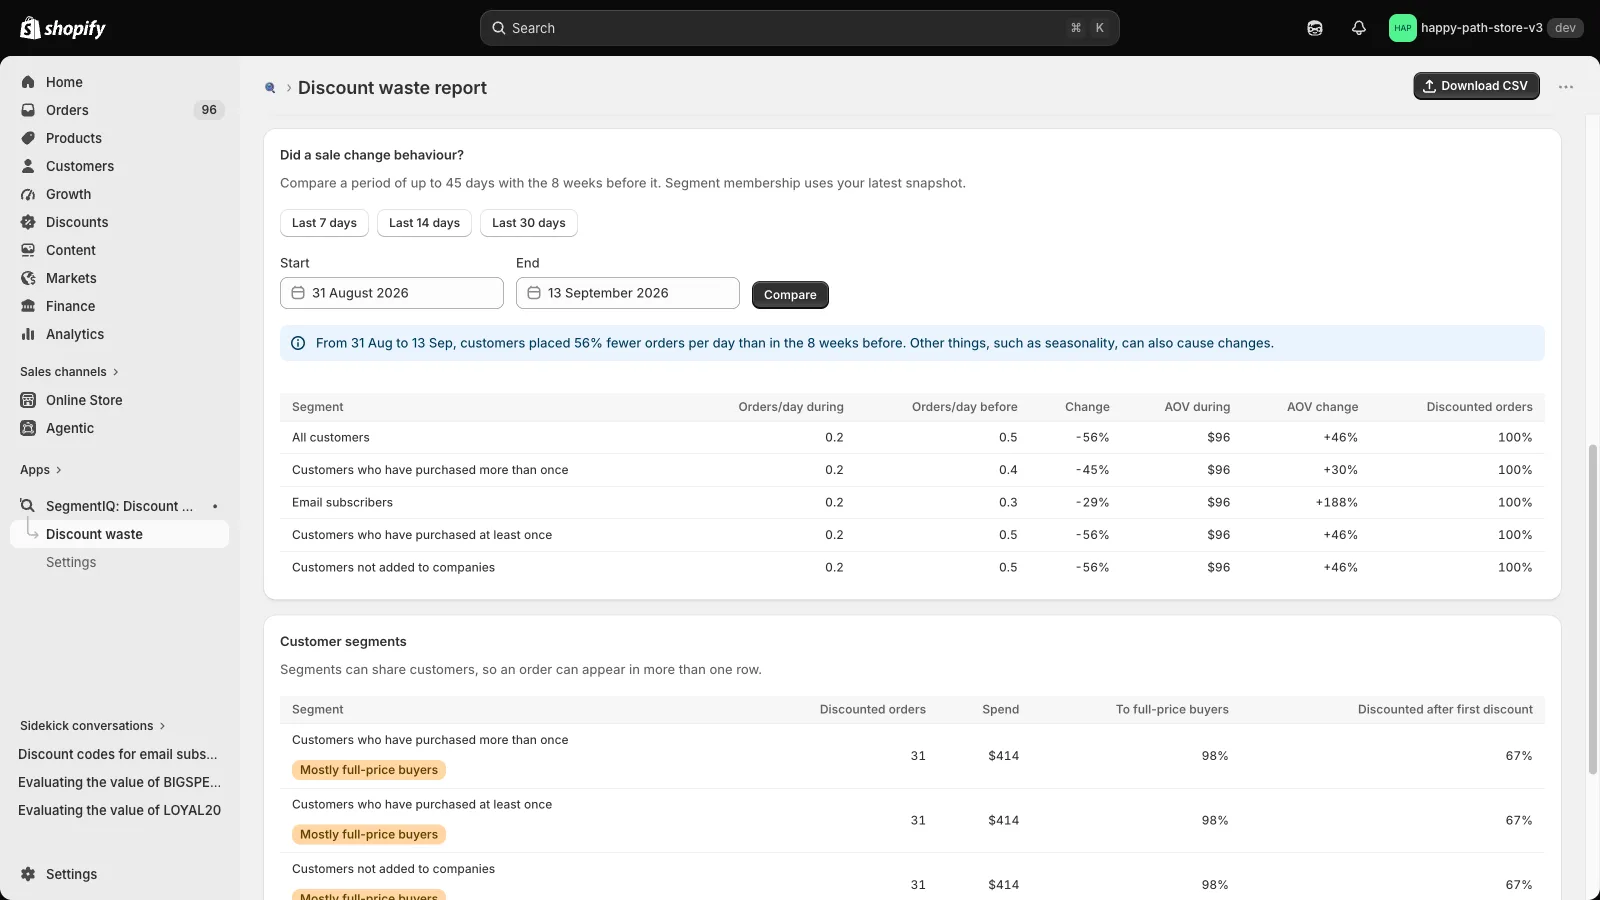Click the 'Customer segments' heading

tap(343, 642)
